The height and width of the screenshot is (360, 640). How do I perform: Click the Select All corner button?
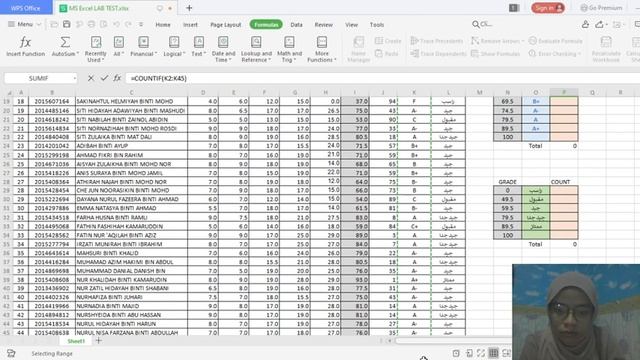[9, 93]
